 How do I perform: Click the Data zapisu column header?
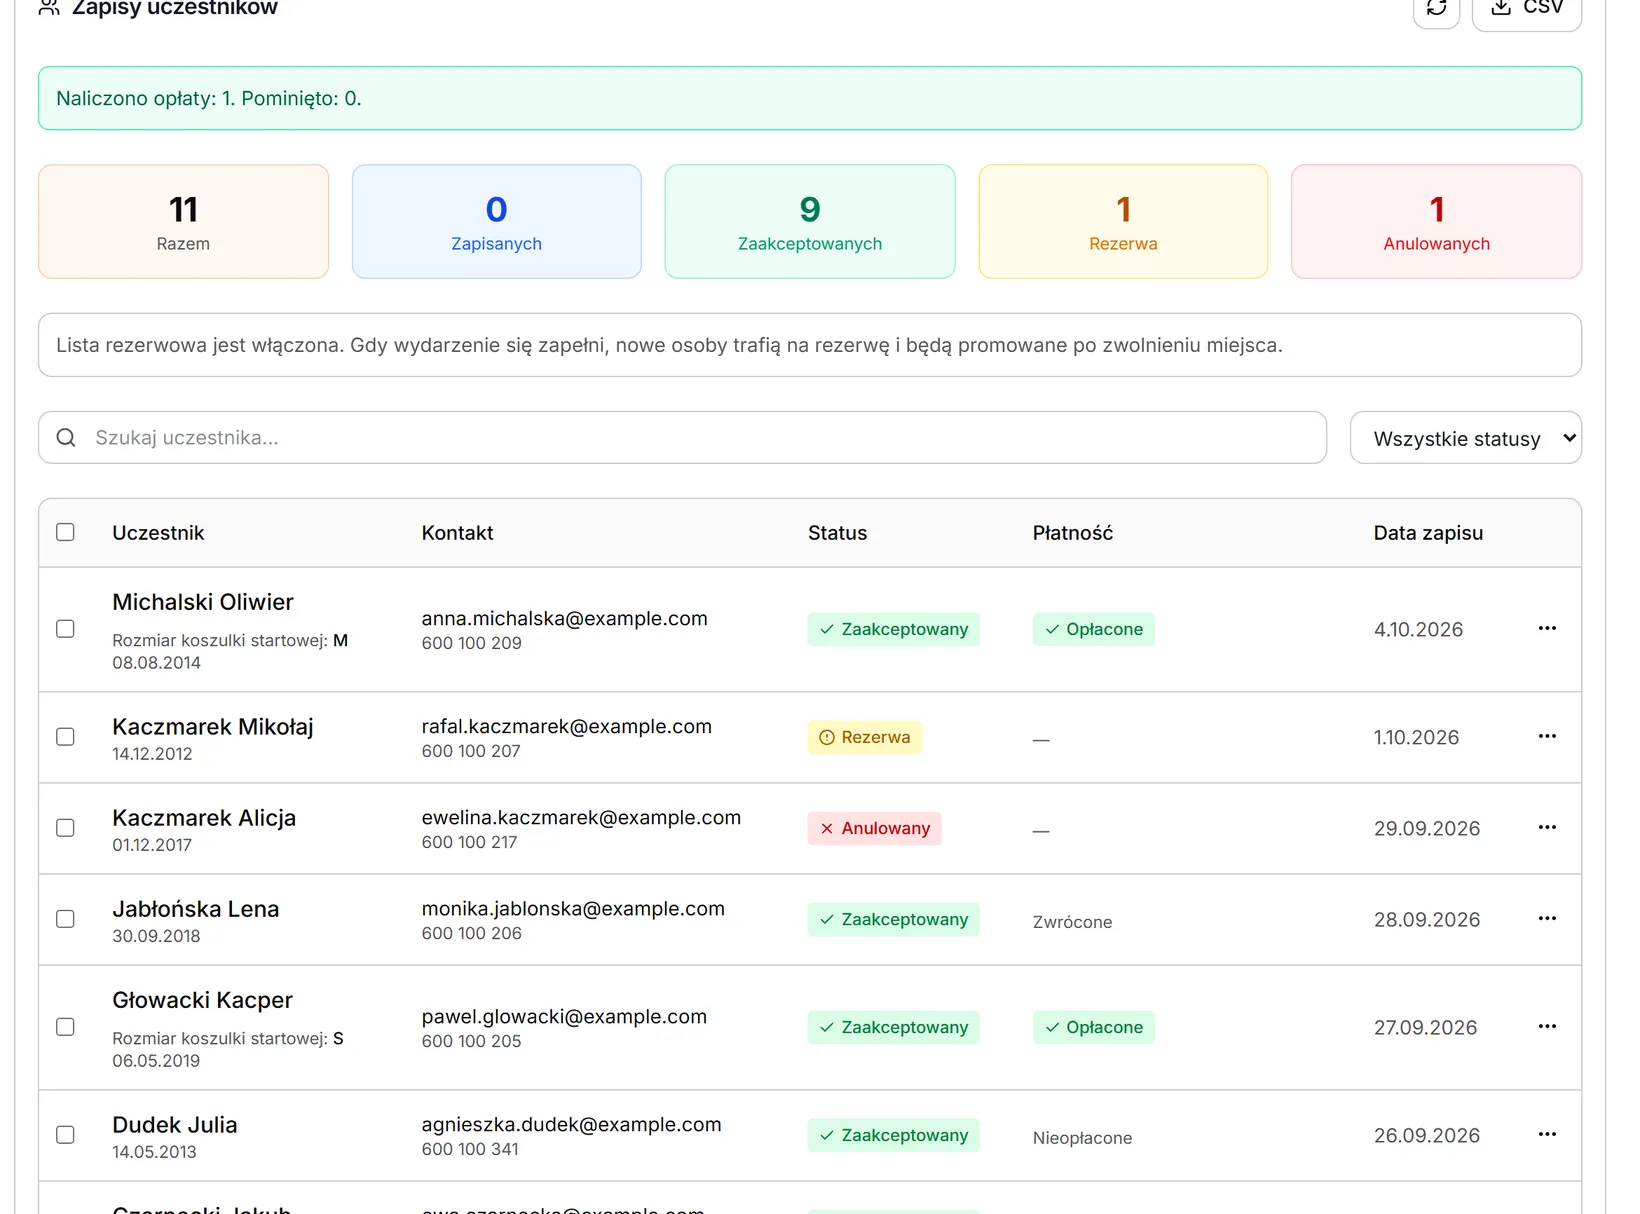(1428, 533)
